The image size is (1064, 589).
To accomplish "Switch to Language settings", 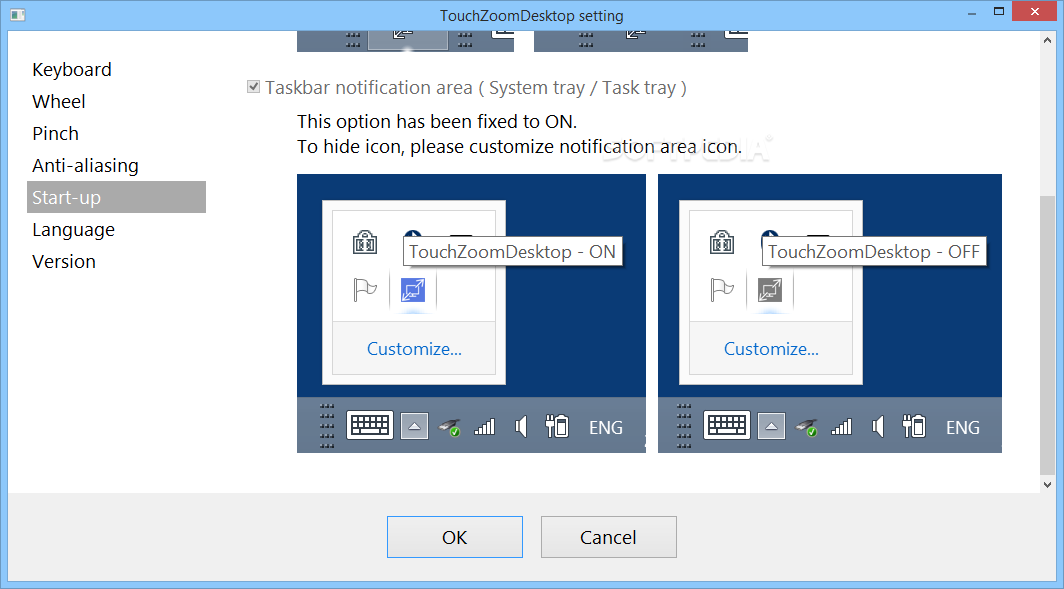I will (x=73, y=229).
